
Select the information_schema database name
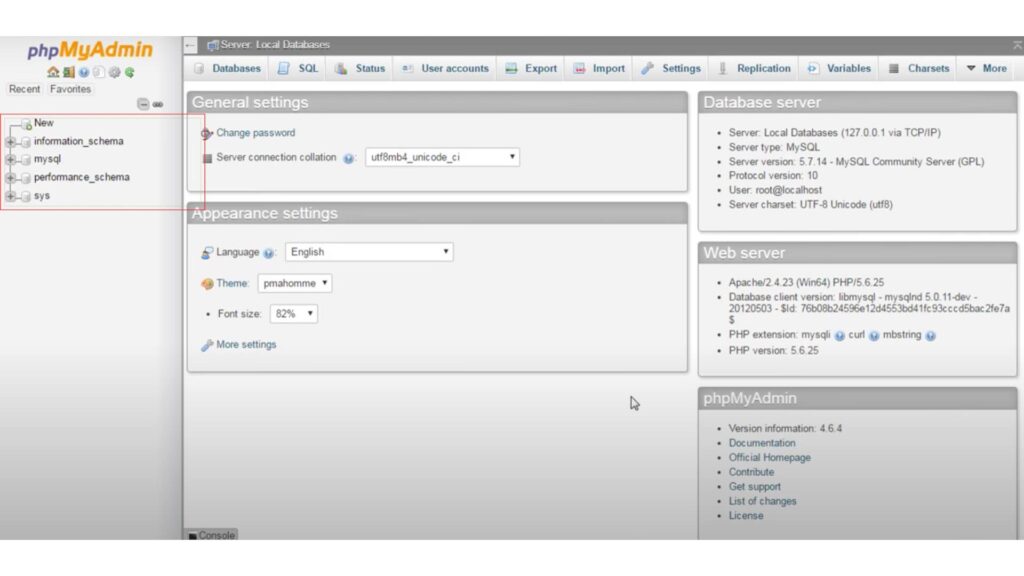point(78,142)
